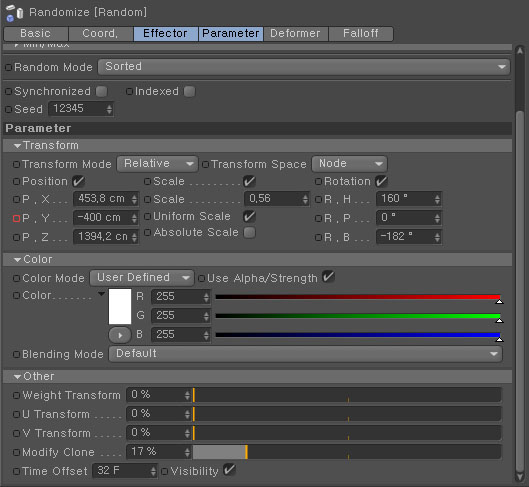Click the scrollbar down arrow at bottom right

520,477
